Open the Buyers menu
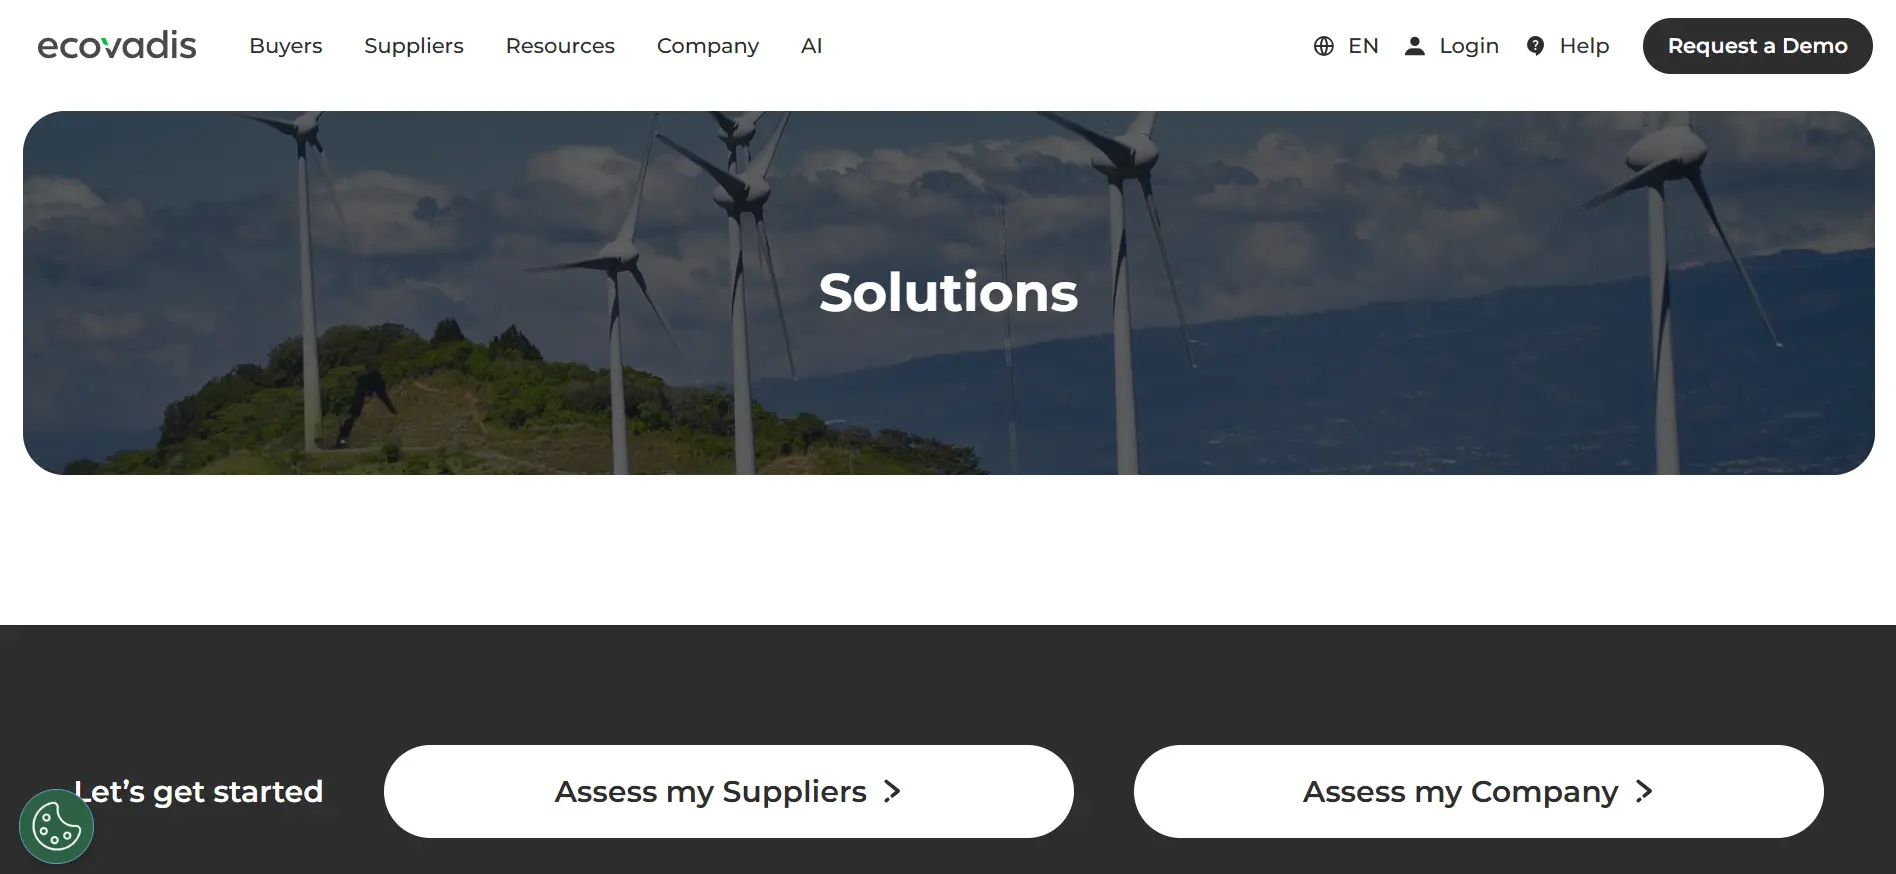The image size is (1896, 874). pos(286,46)
